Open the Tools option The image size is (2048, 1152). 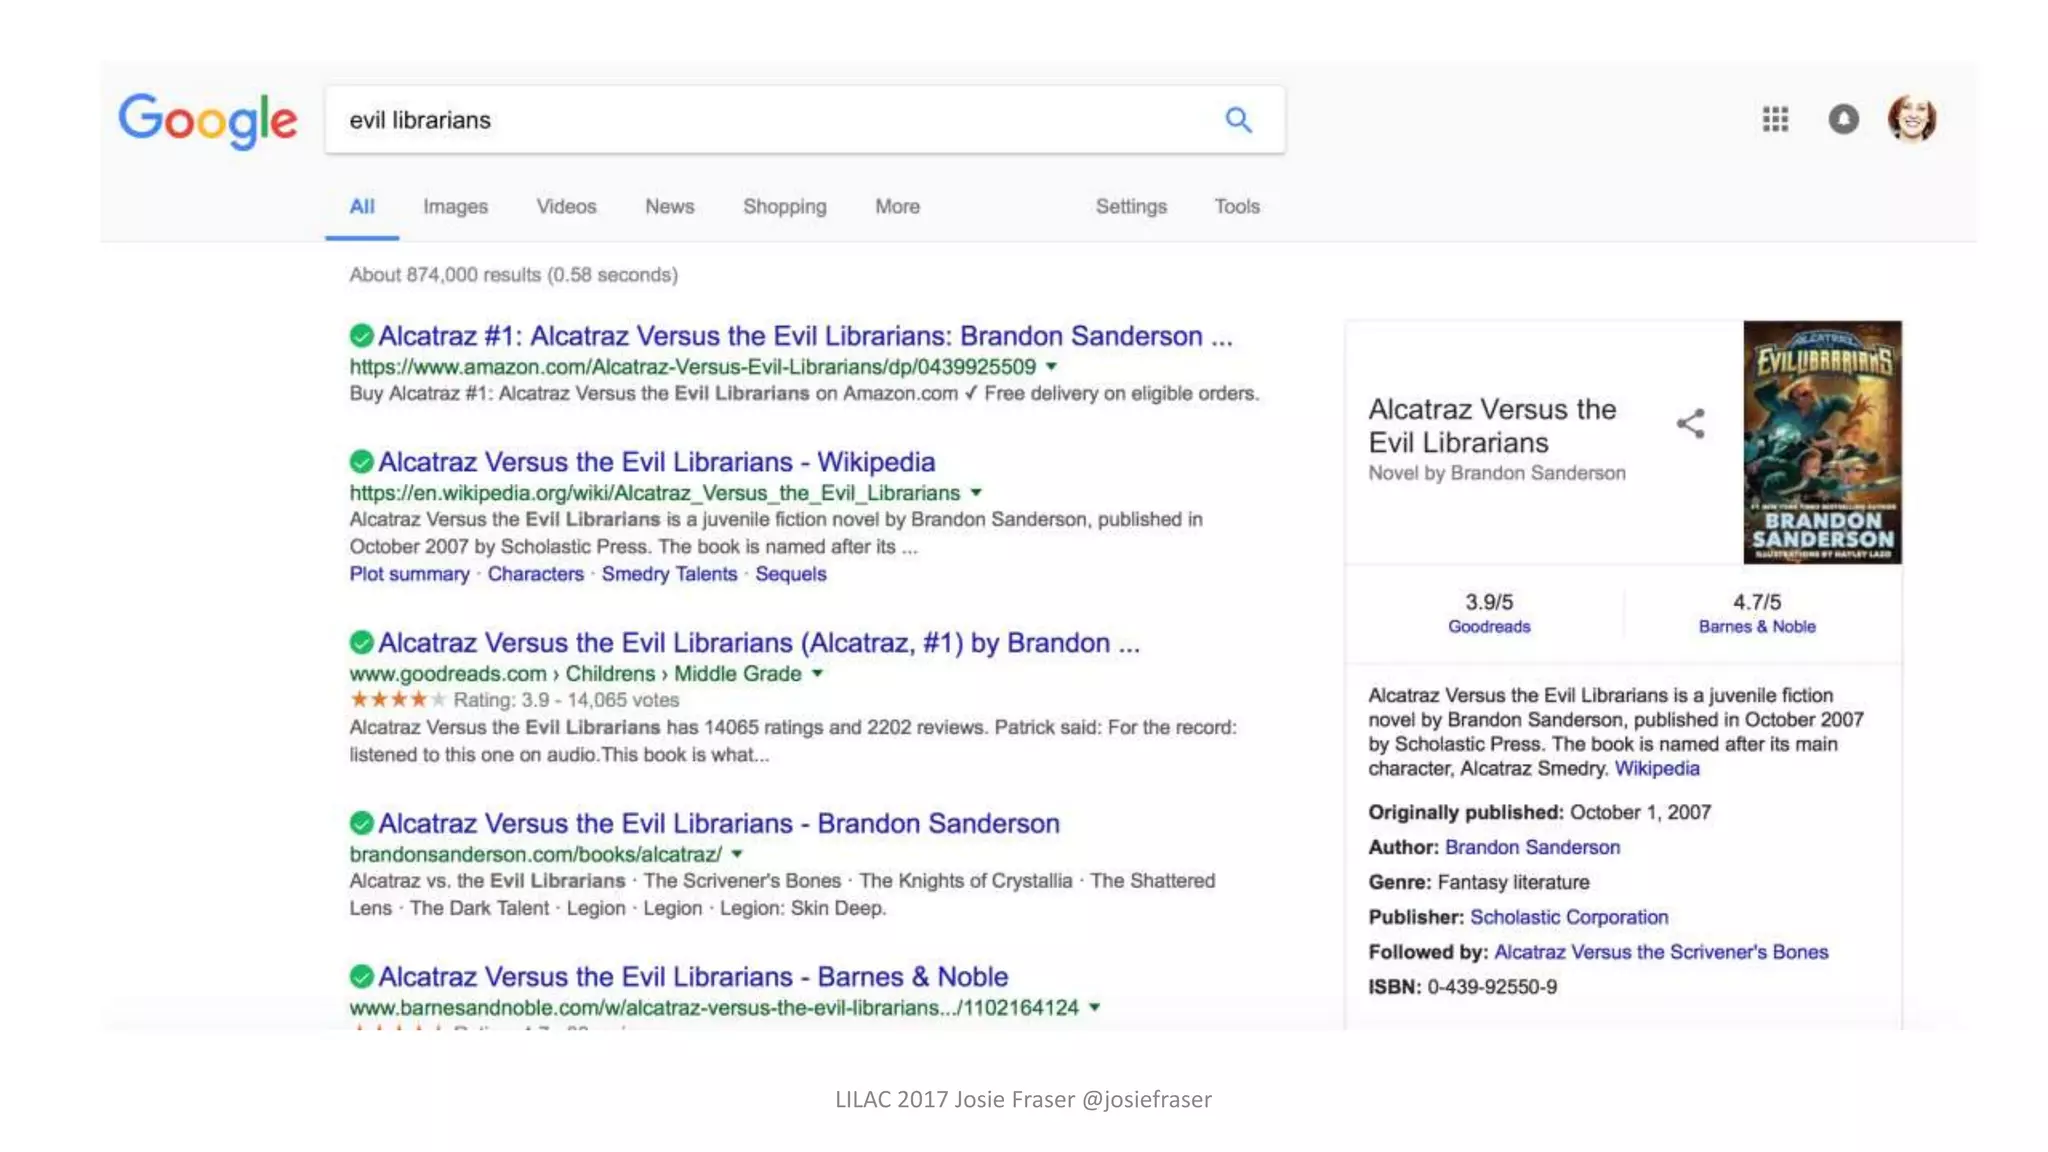1236,207
